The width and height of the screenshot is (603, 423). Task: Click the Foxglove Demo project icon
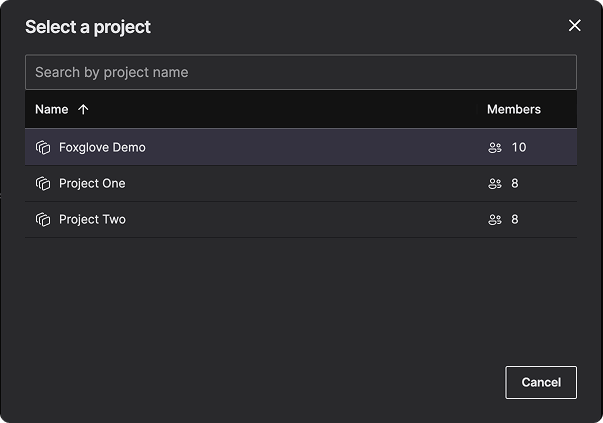tap(43, 148)
